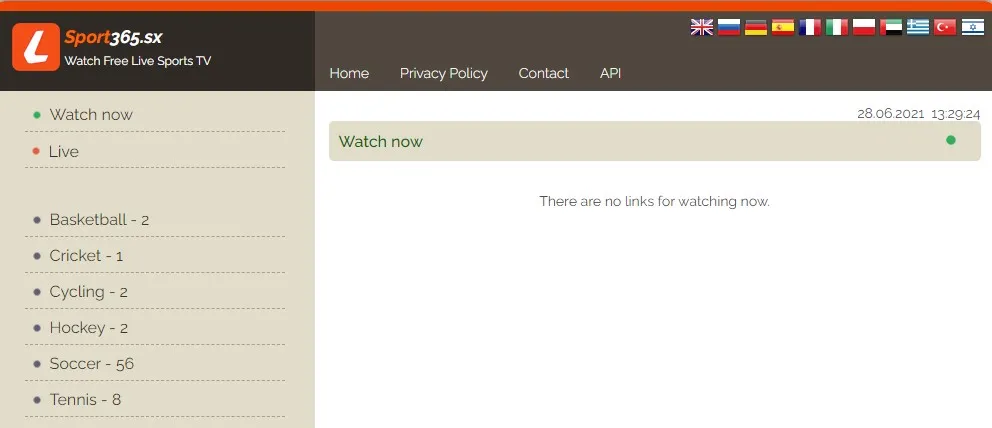Screen dimensions: 992x428
Task: Switch to Polish via the Poland flag
Action: click(x=864, y=27)
